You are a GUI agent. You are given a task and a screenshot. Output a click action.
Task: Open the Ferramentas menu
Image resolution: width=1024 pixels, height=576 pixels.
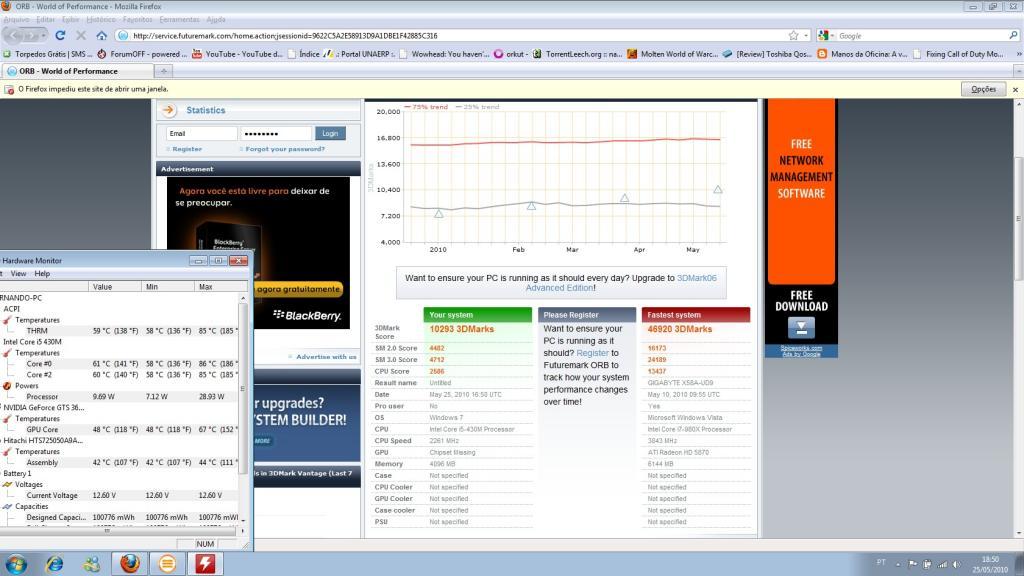[180, 20]
